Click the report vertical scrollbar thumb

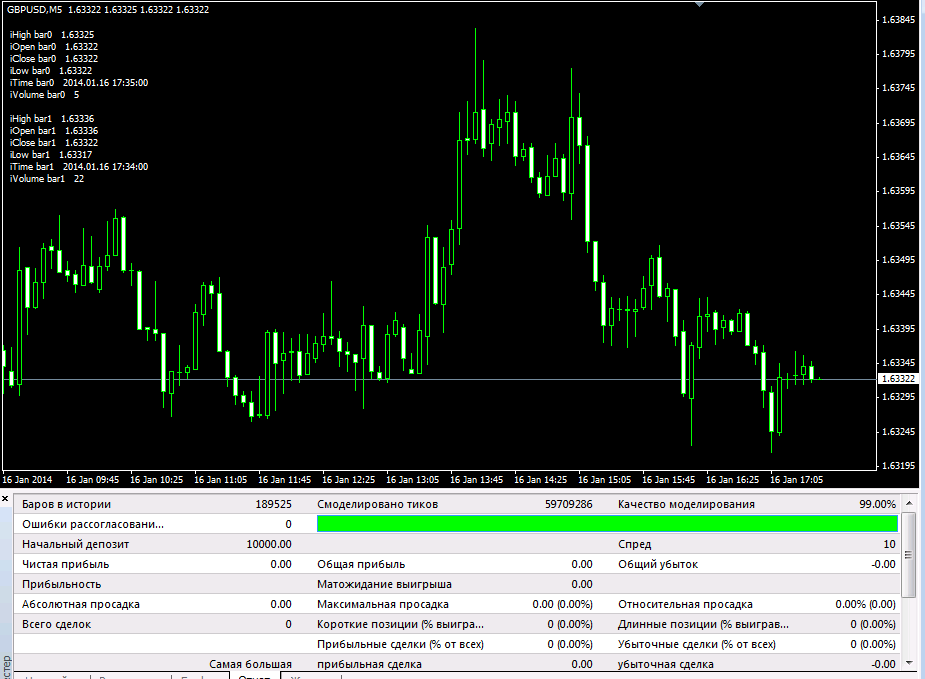point(909,554)
